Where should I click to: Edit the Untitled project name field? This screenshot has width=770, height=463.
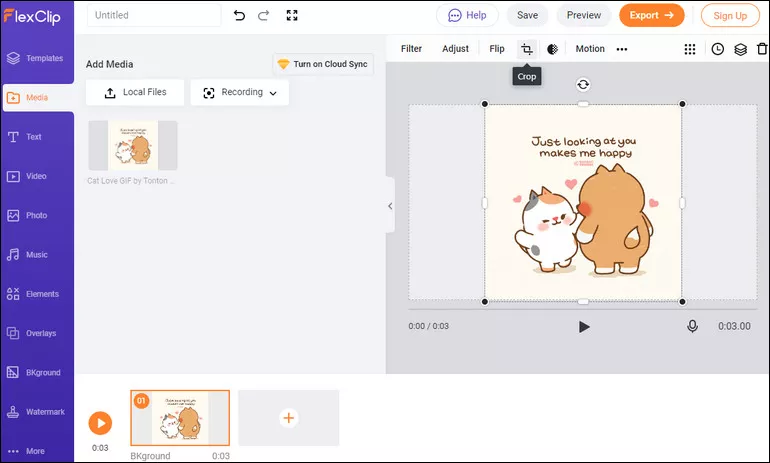tap(154, 15)
